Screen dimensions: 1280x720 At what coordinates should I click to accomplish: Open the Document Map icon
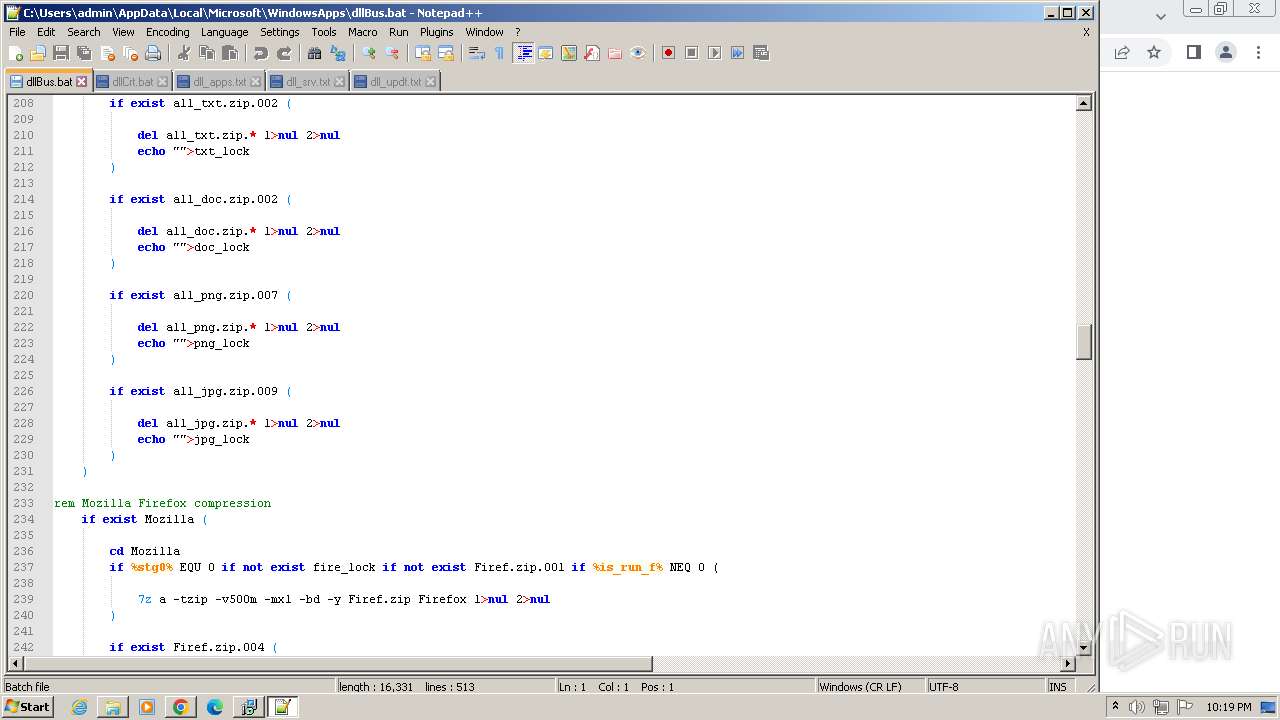(569, 53)
